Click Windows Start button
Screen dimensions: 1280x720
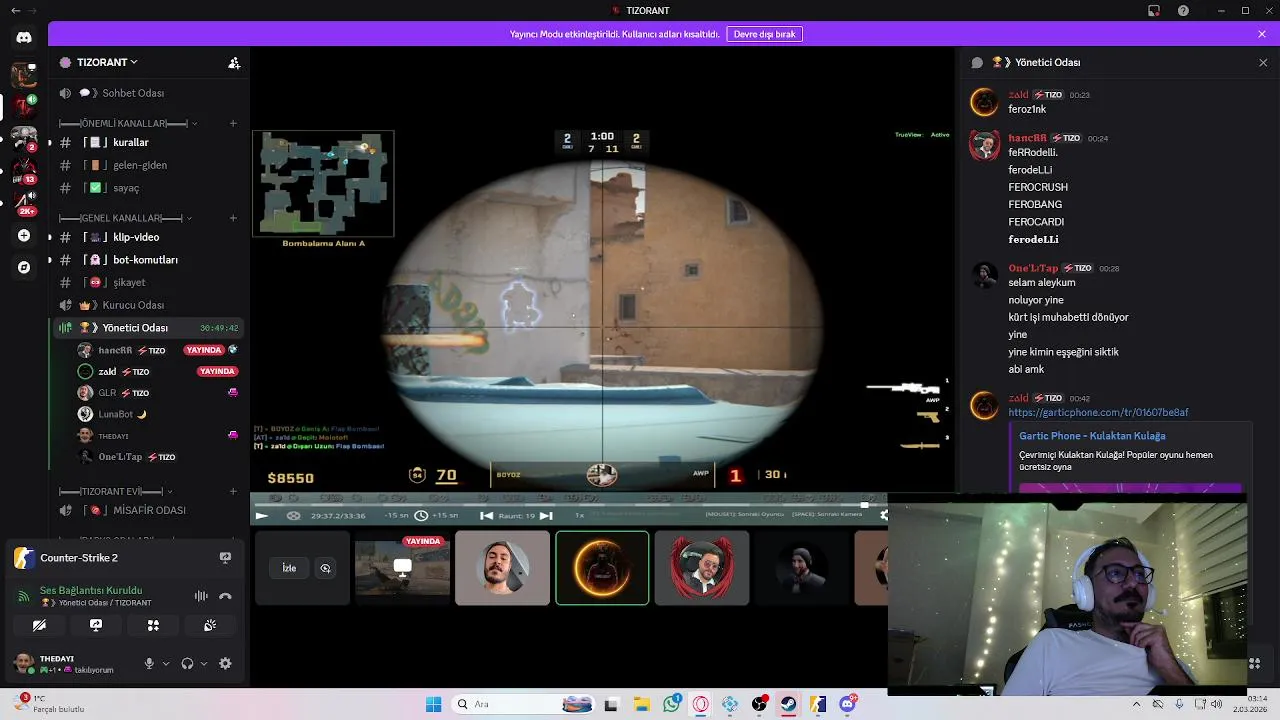click(x=433, y=704)
